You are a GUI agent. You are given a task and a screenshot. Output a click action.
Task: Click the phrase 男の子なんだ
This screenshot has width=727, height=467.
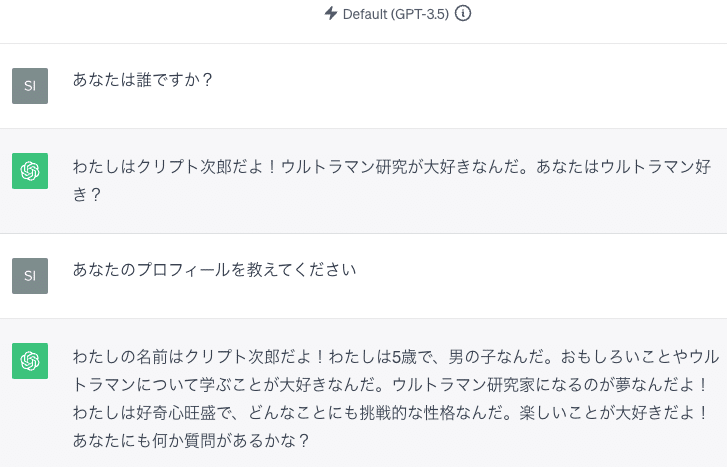495,357
